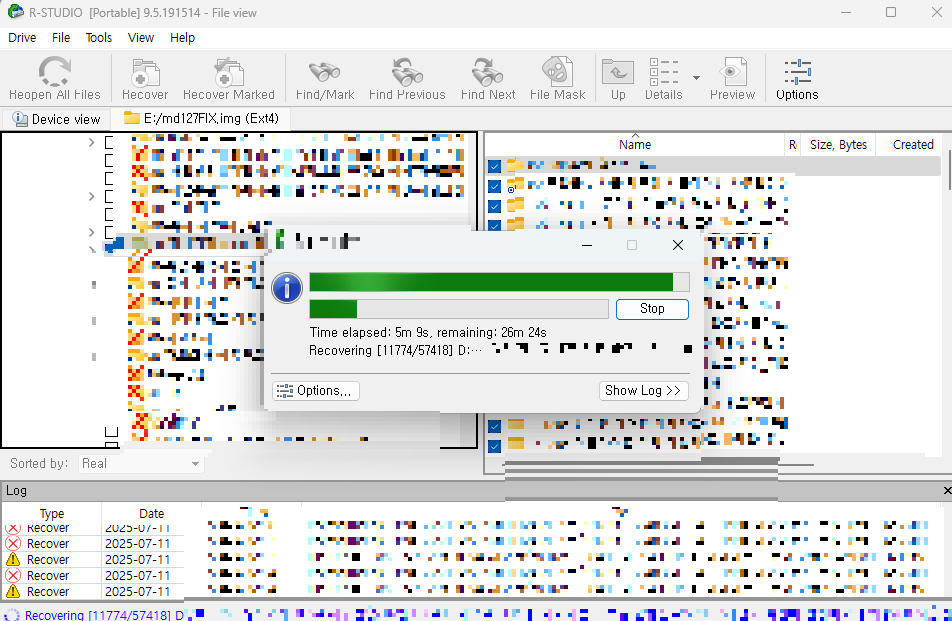Click the overall recovery progress bar
This screenshot has height=621, width=952.
[499, 282]
